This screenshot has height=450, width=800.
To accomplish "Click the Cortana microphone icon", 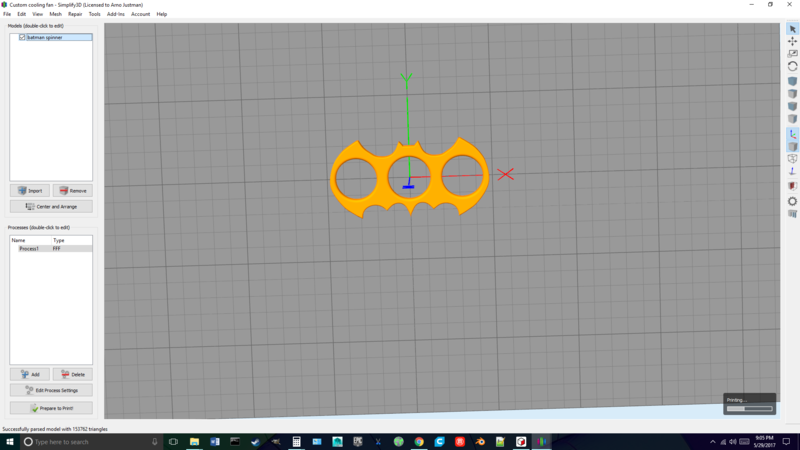I will click(155, 442).
